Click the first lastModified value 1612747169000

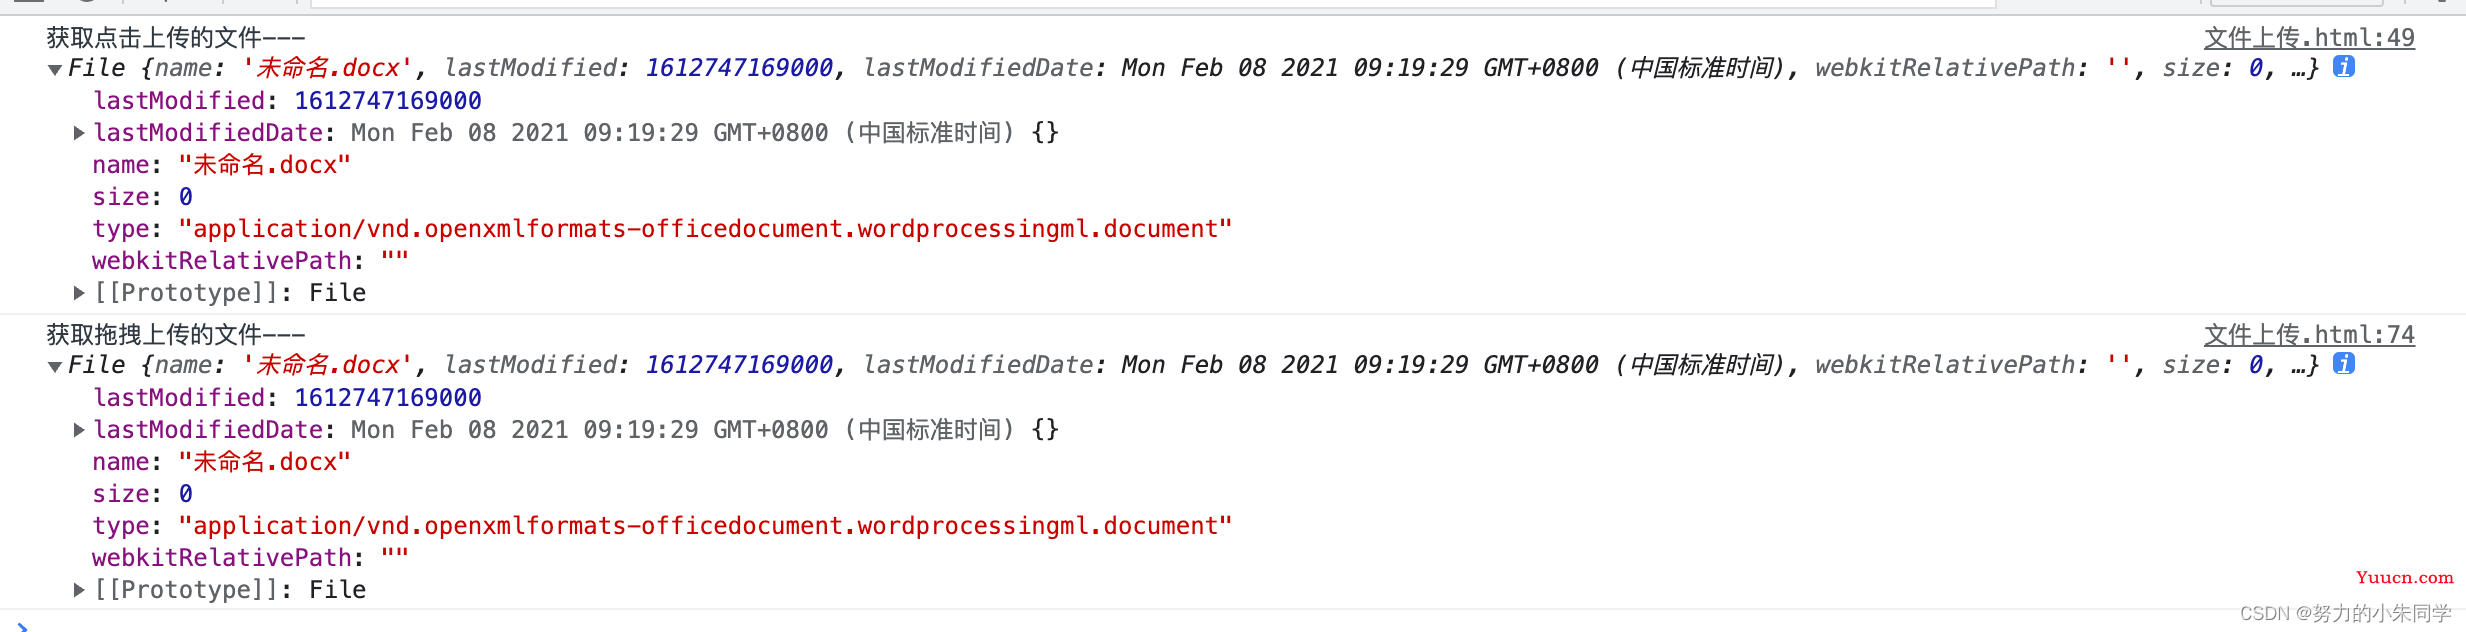[x=388, y=101]
